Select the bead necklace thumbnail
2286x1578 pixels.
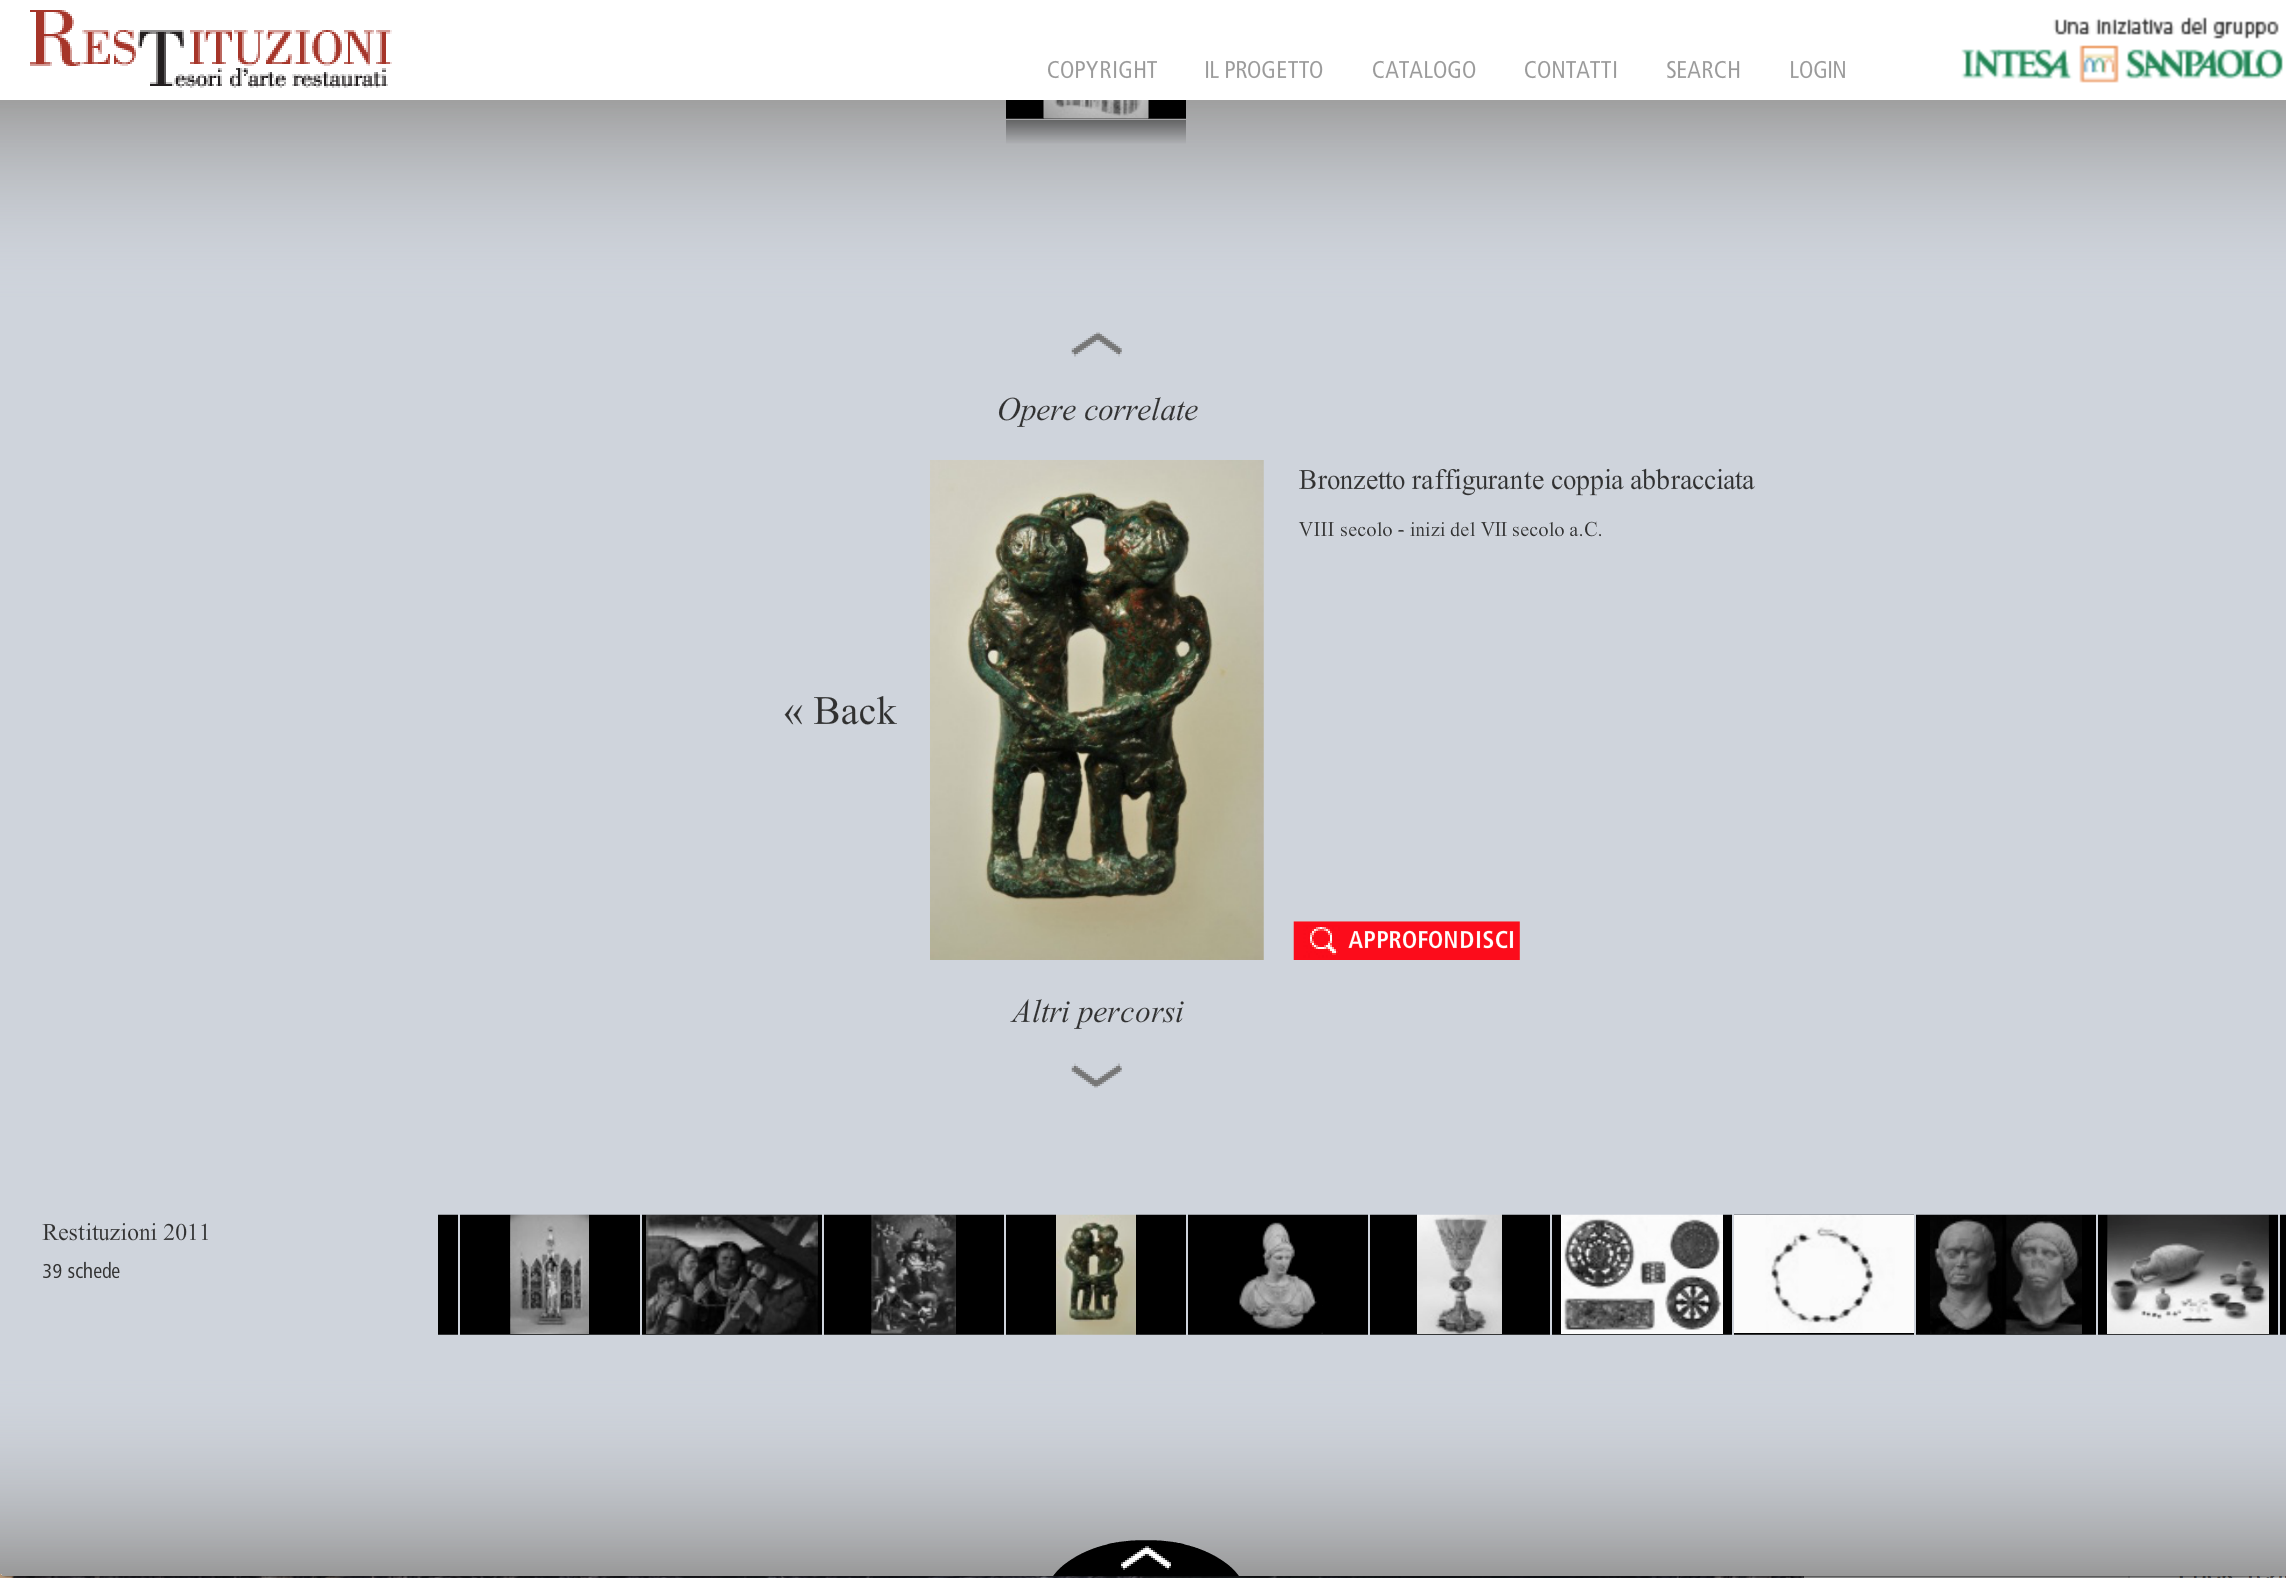(x=1822, y=1274)
